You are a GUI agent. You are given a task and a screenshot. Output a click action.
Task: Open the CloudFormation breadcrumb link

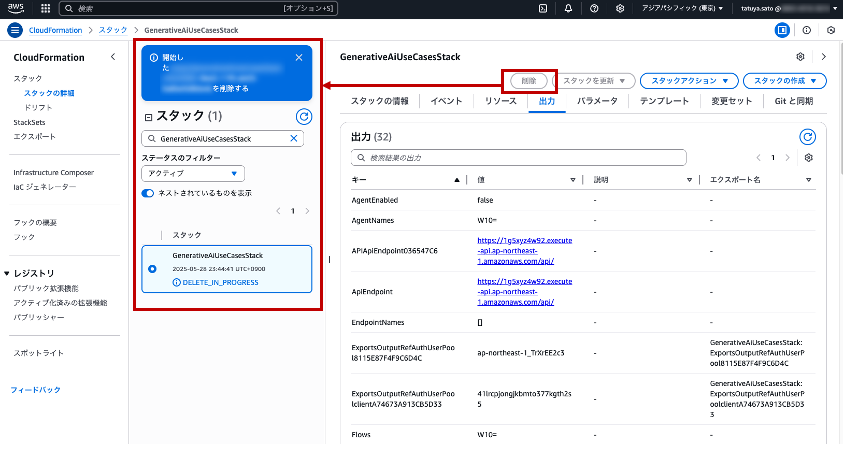(x=55, y=30)
